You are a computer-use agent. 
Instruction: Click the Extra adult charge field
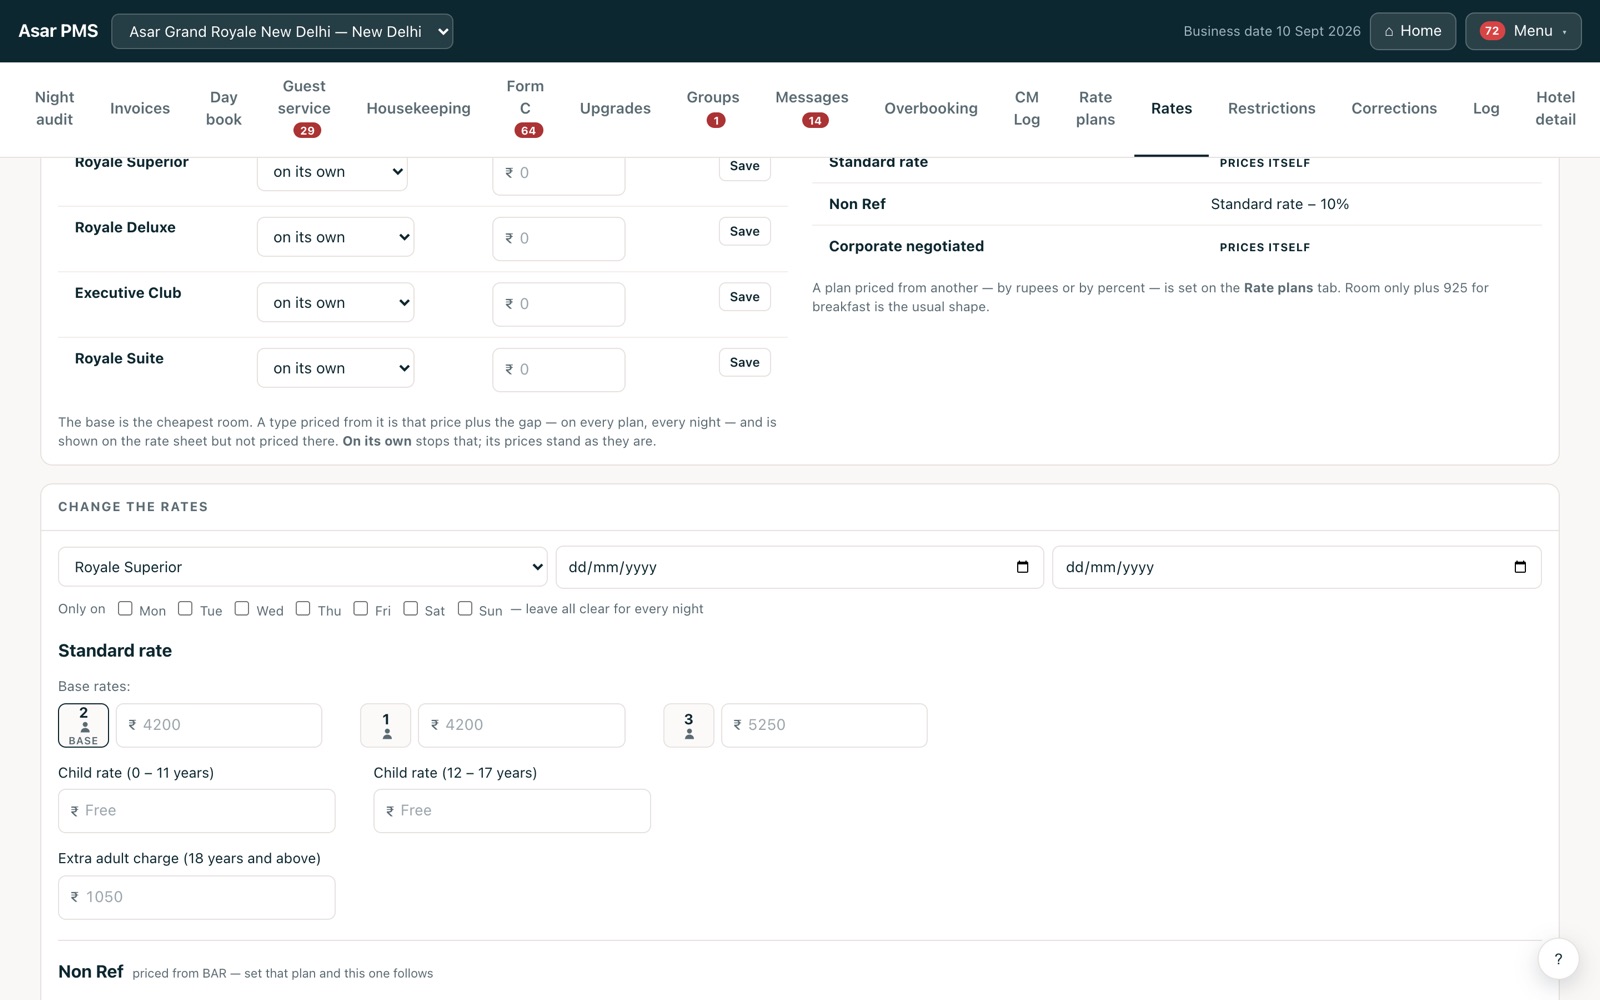point(197,897)
